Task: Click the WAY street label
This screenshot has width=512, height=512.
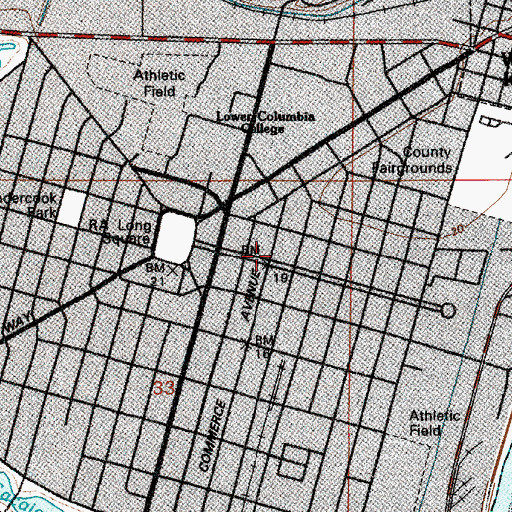Action: tap(18, 323)
